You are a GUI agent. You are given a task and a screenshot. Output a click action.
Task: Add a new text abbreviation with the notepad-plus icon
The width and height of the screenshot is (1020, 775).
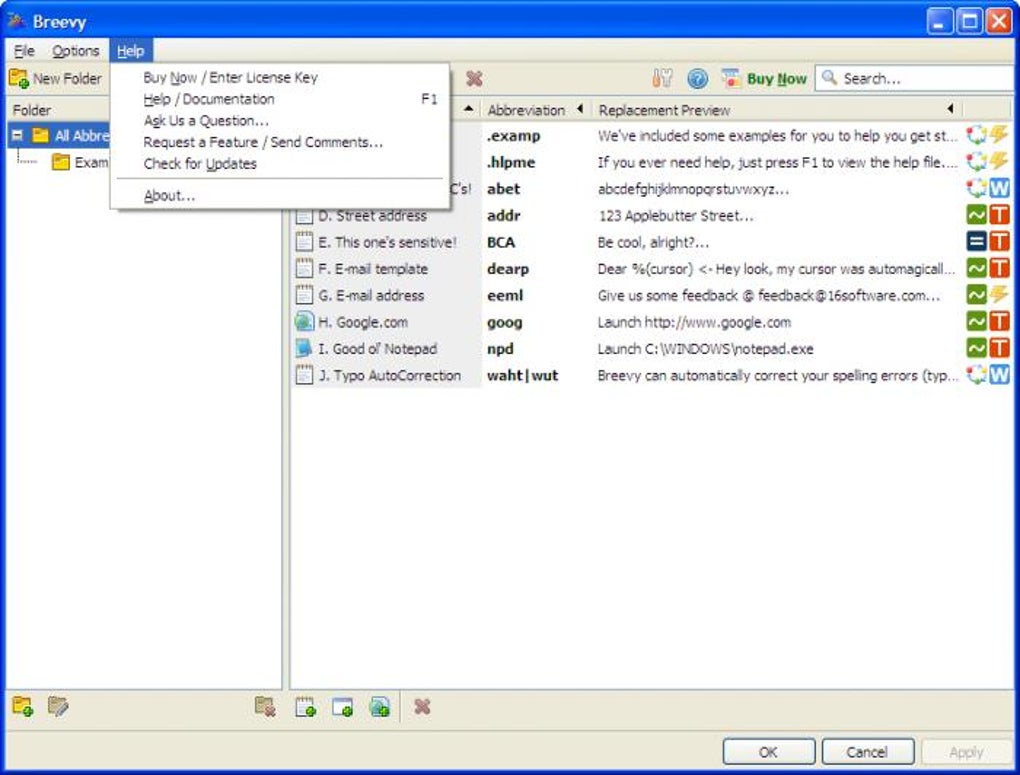[x=306, y=707]
